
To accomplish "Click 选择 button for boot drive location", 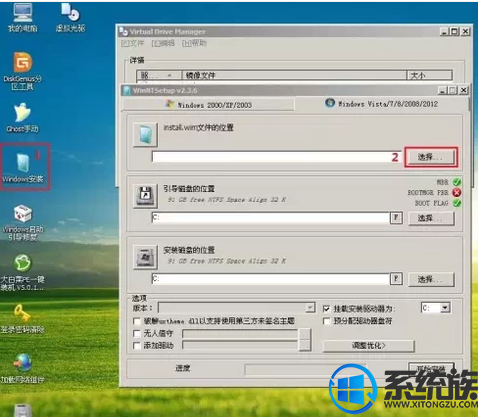I will pos(431,218).
